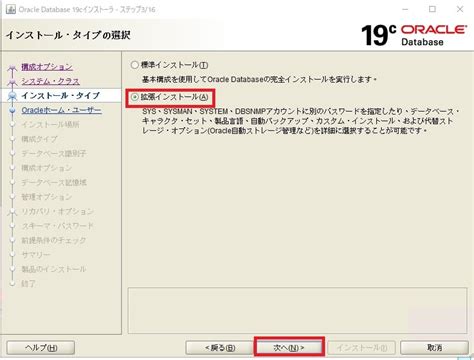The height and width of the screenshot is (360, 474).
Task: Click the 次へ(N) button
Action: pyautogui.click(x=289, y=348)
